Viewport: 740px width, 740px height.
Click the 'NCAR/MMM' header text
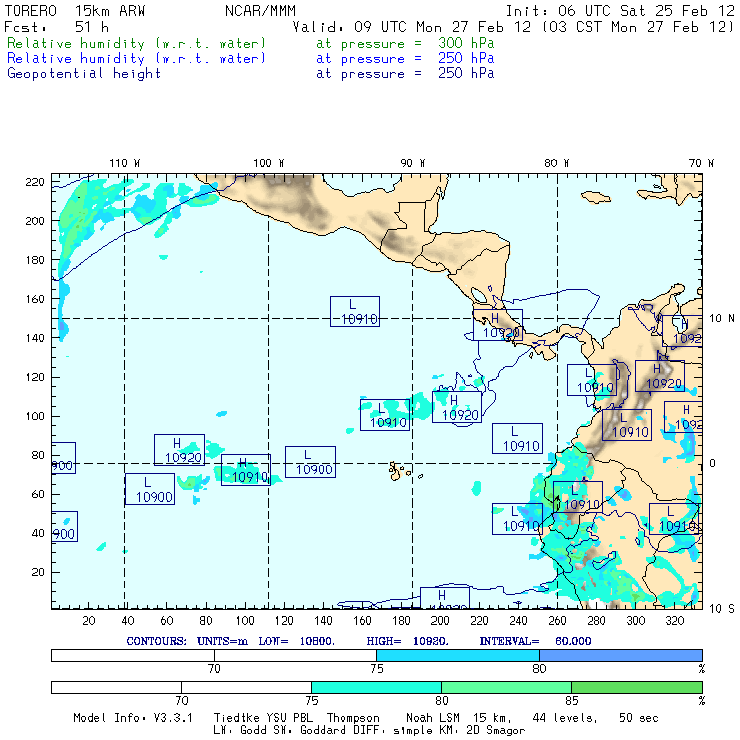260,11
